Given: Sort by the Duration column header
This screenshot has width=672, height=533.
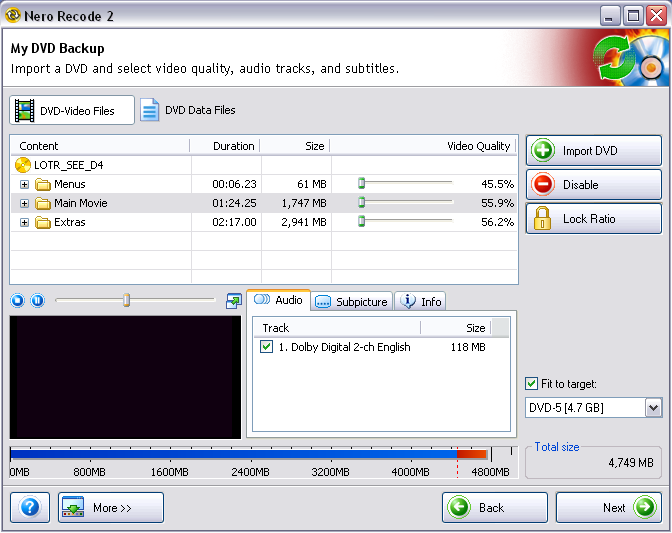Looking at the screenshot, I should (x=225, y=146).
